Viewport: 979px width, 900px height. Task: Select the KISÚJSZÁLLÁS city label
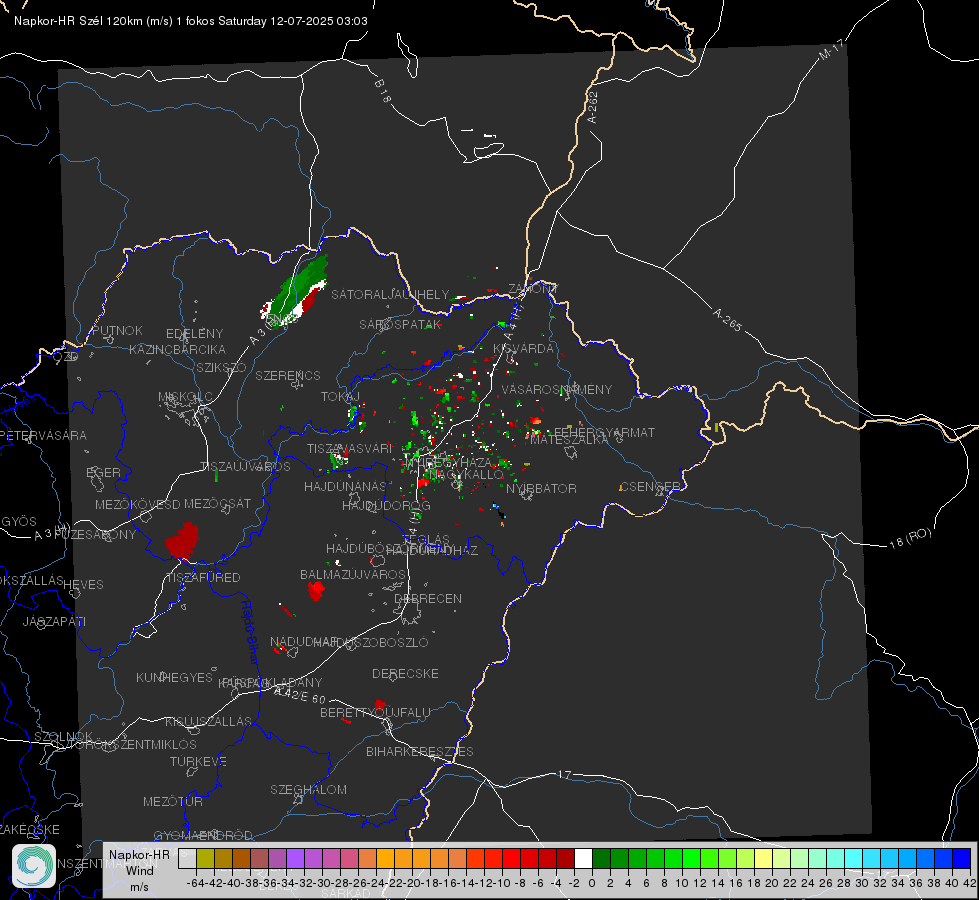click(209, 721)
